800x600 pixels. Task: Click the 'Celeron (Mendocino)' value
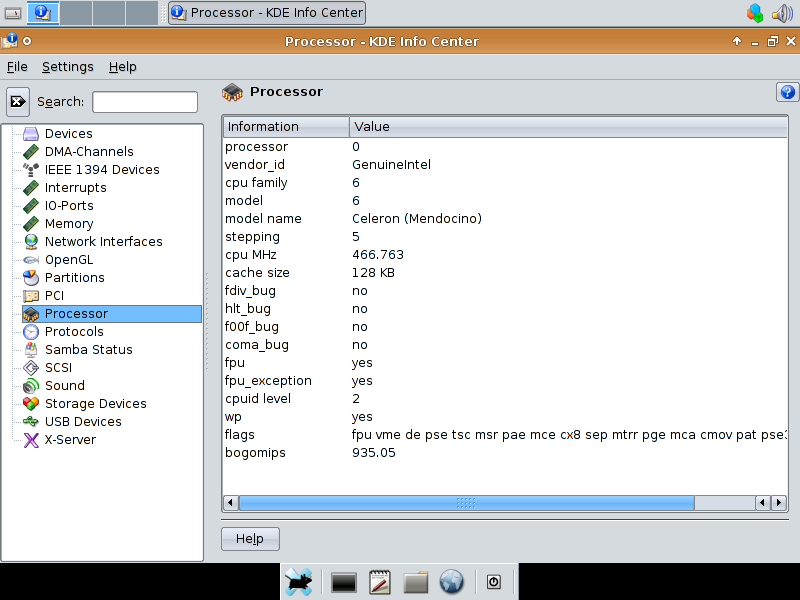[x=417, y=219]
